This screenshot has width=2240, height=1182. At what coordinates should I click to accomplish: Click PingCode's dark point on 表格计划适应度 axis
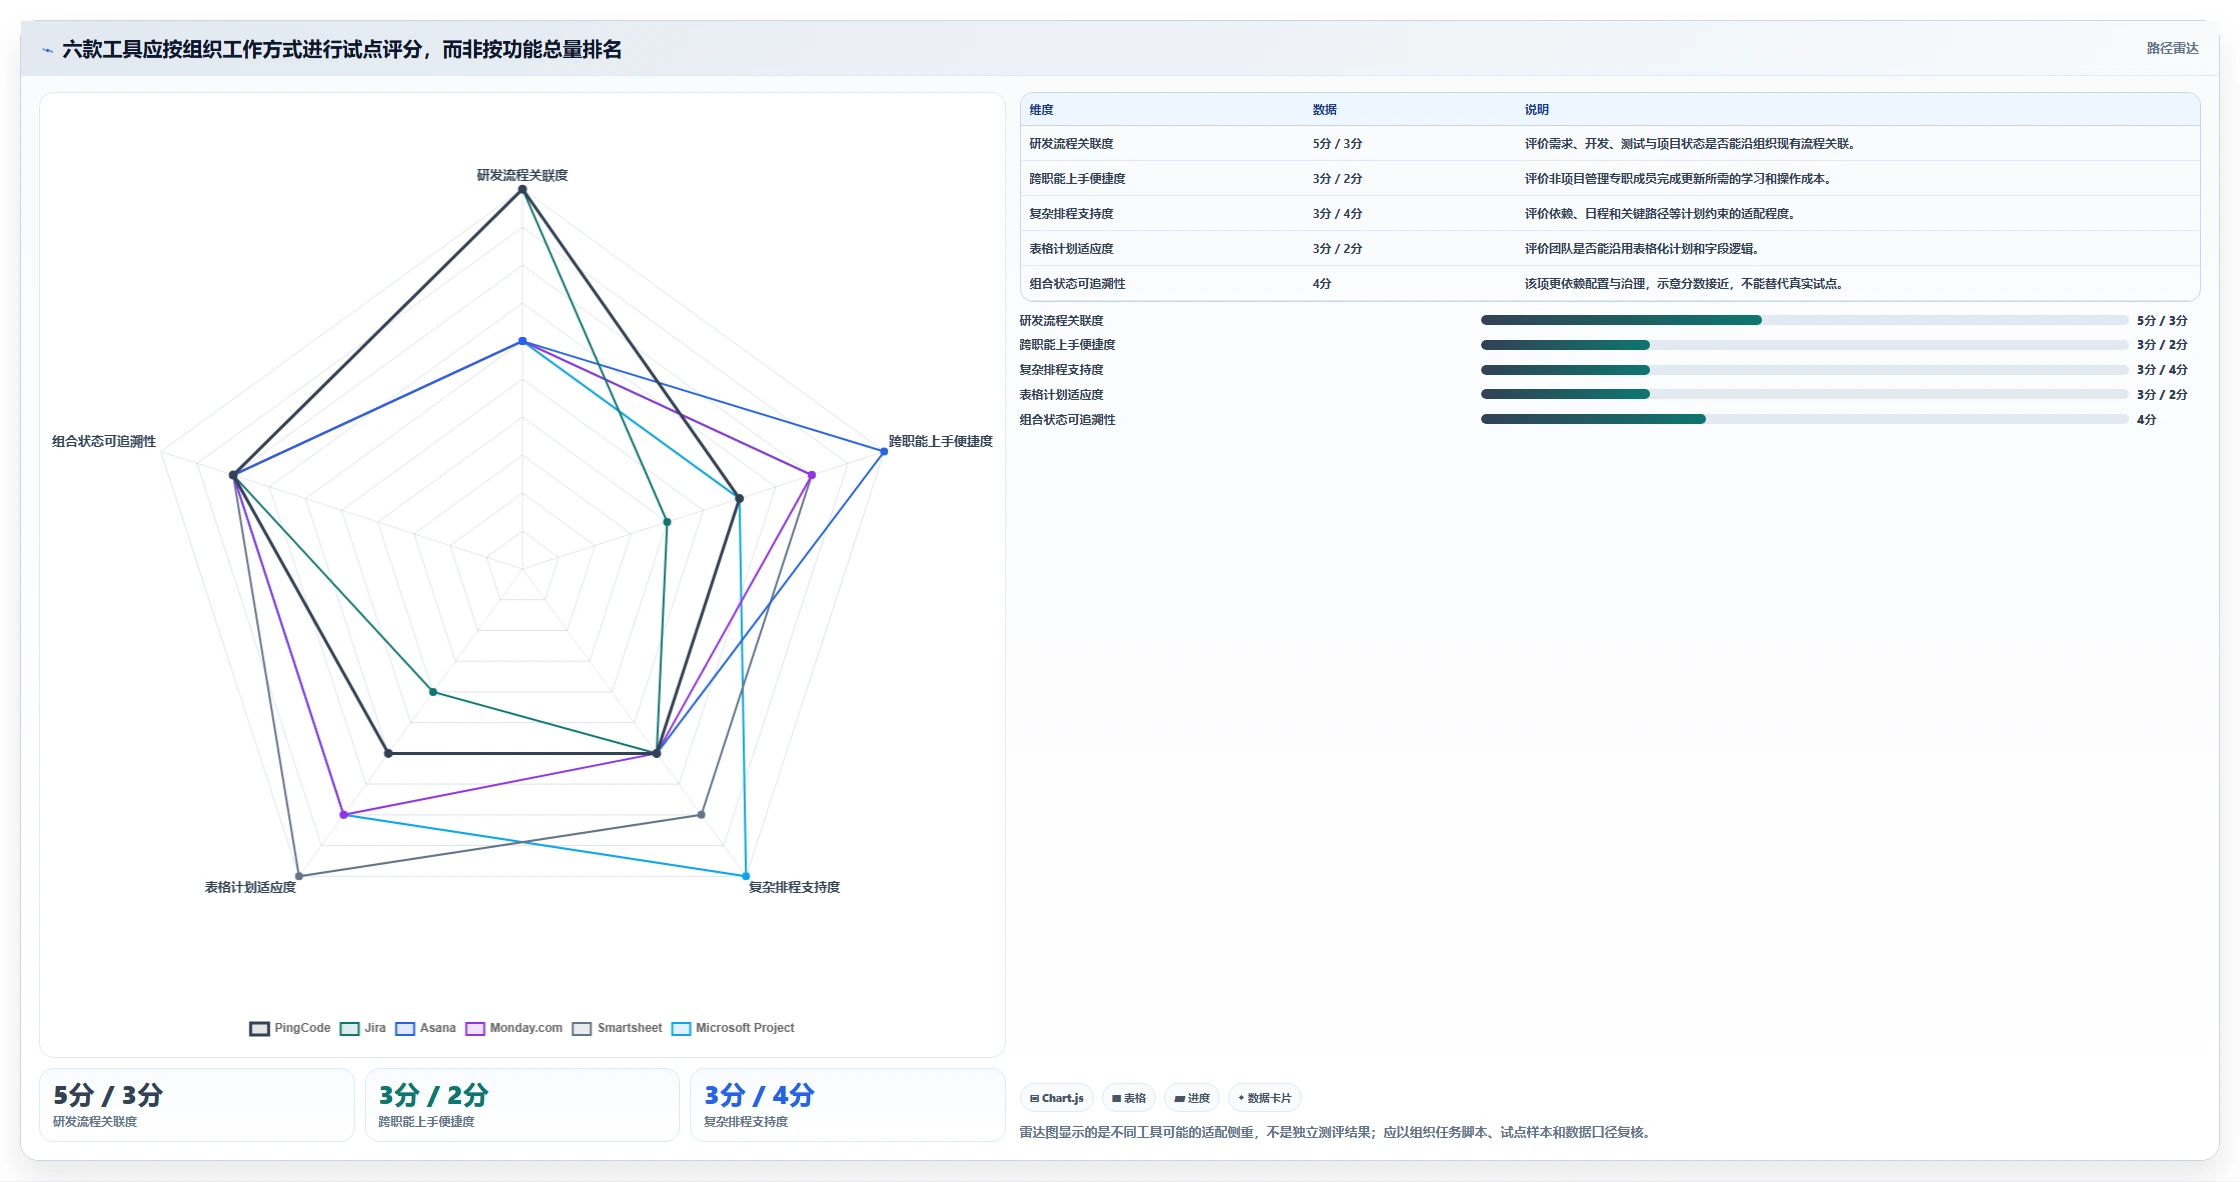click(x=389, y=753)
